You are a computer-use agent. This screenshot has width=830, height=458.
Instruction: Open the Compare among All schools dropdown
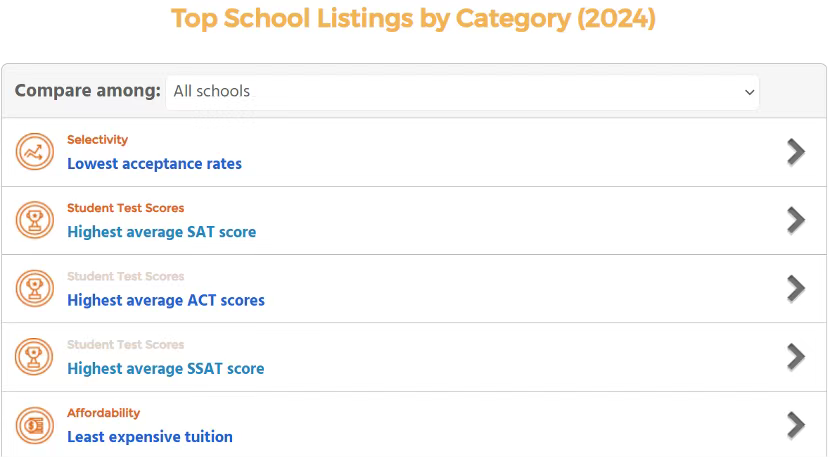[x=462, y=91]
